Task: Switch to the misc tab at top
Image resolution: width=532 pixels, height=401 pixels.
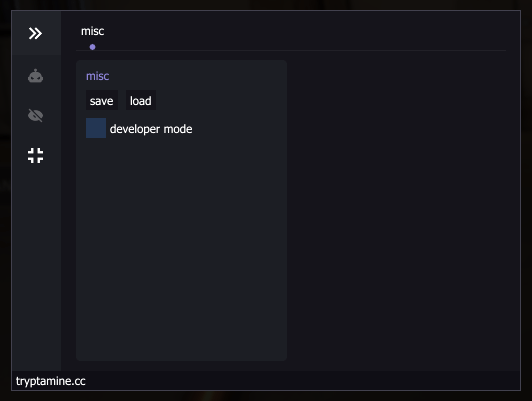Action: coord(92,31)
